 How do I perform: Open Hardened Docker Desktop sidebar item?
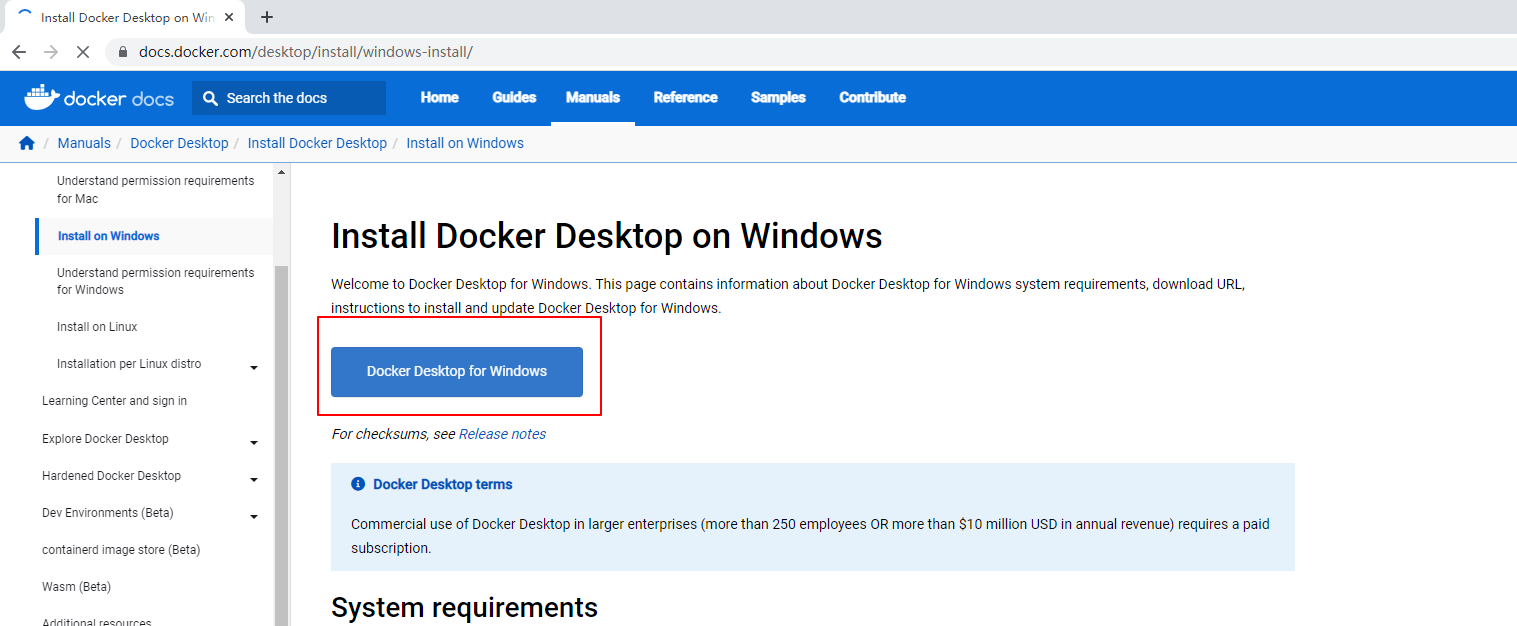click(x=111, y=476)
